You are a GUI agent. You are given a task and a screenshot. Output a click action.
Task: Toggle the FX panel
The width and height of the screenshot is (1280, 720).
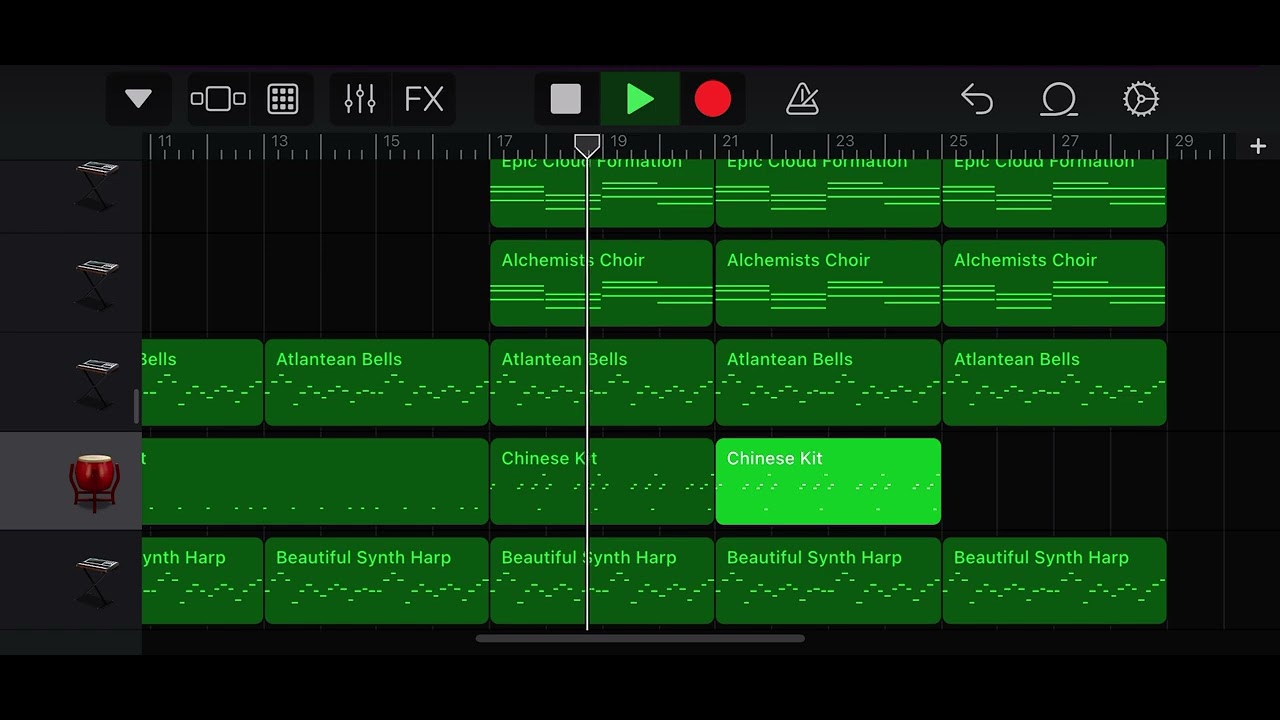[424, 99]
